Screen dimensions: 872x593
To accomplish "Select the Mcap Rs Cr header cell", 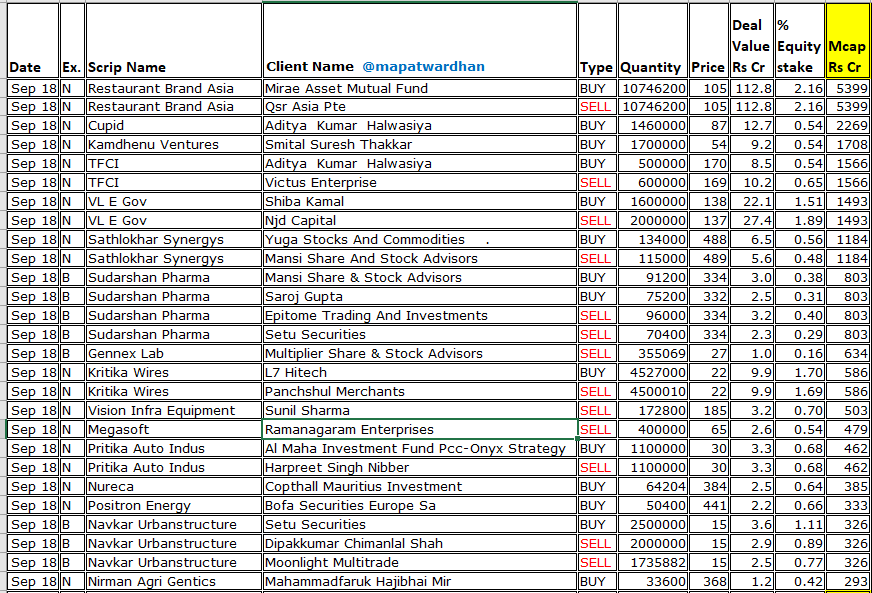I will (x=847, y=41).
